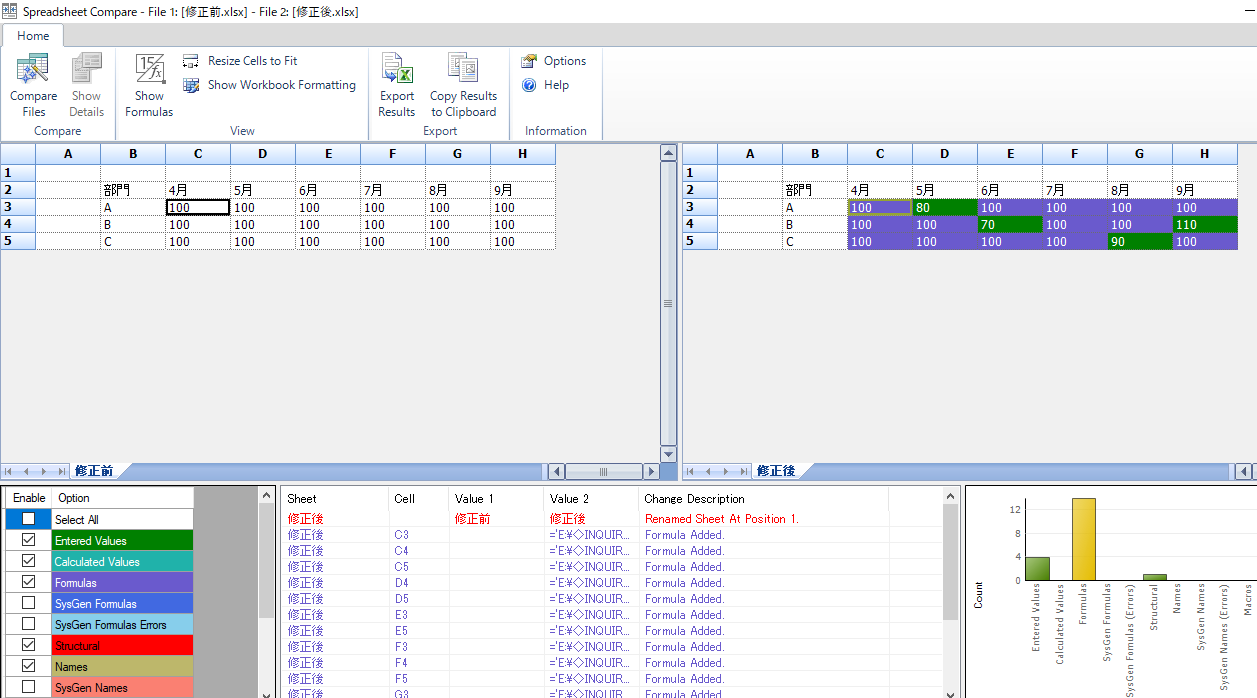The height and width of the screenshot is (698, 1257).
Task: Uncheck the Entered Values checkbox
Action: [x=28, y=540]
